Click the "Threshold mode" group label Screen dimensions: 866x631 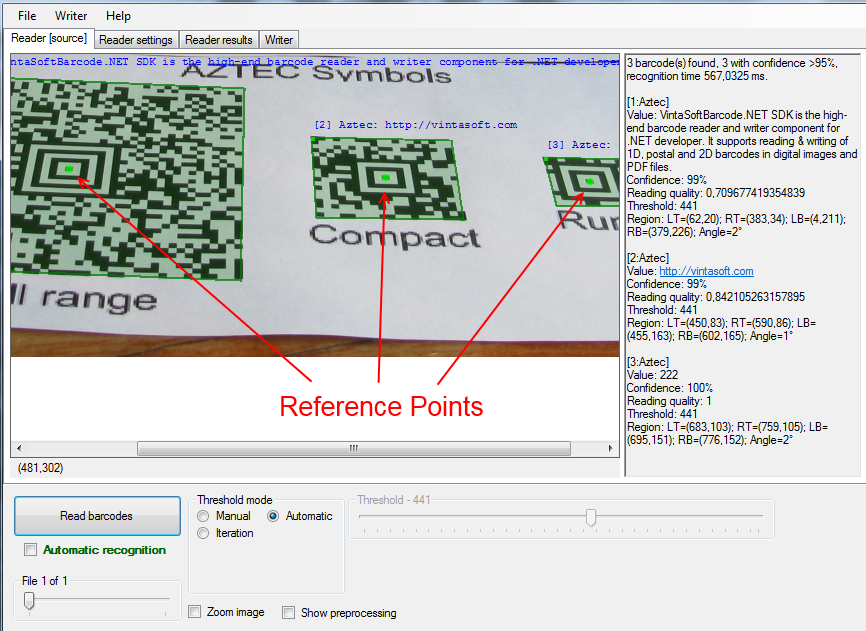[235, 500]
